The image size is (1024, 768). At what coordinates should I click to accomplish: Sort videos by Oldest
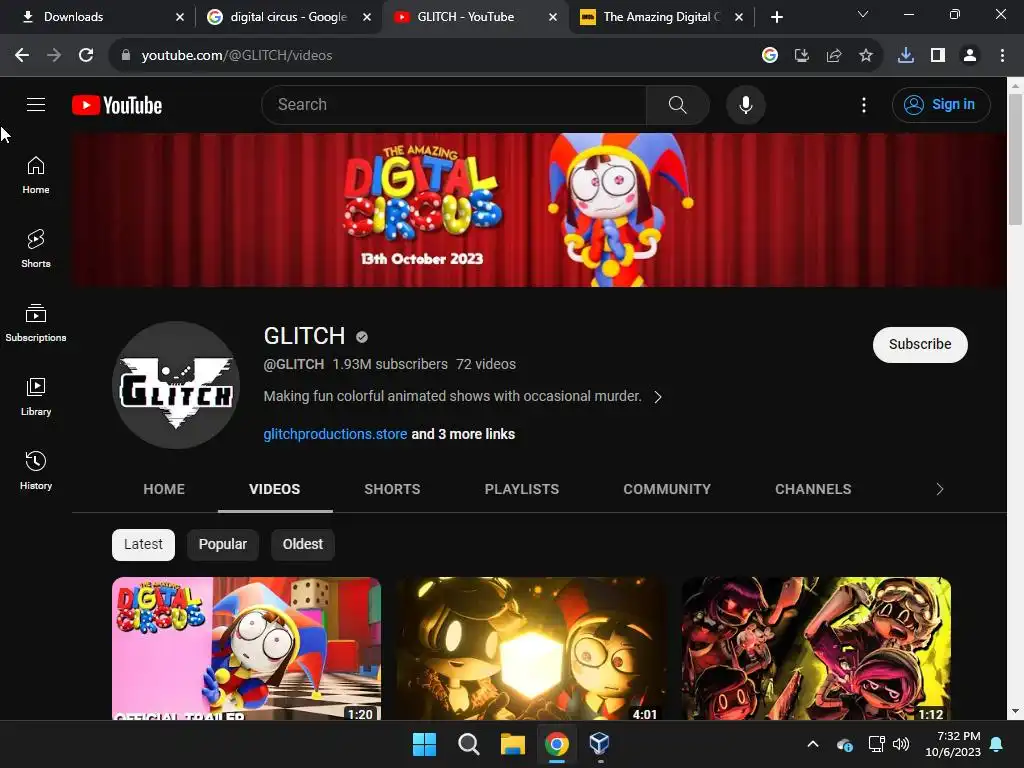coord(302,545)
